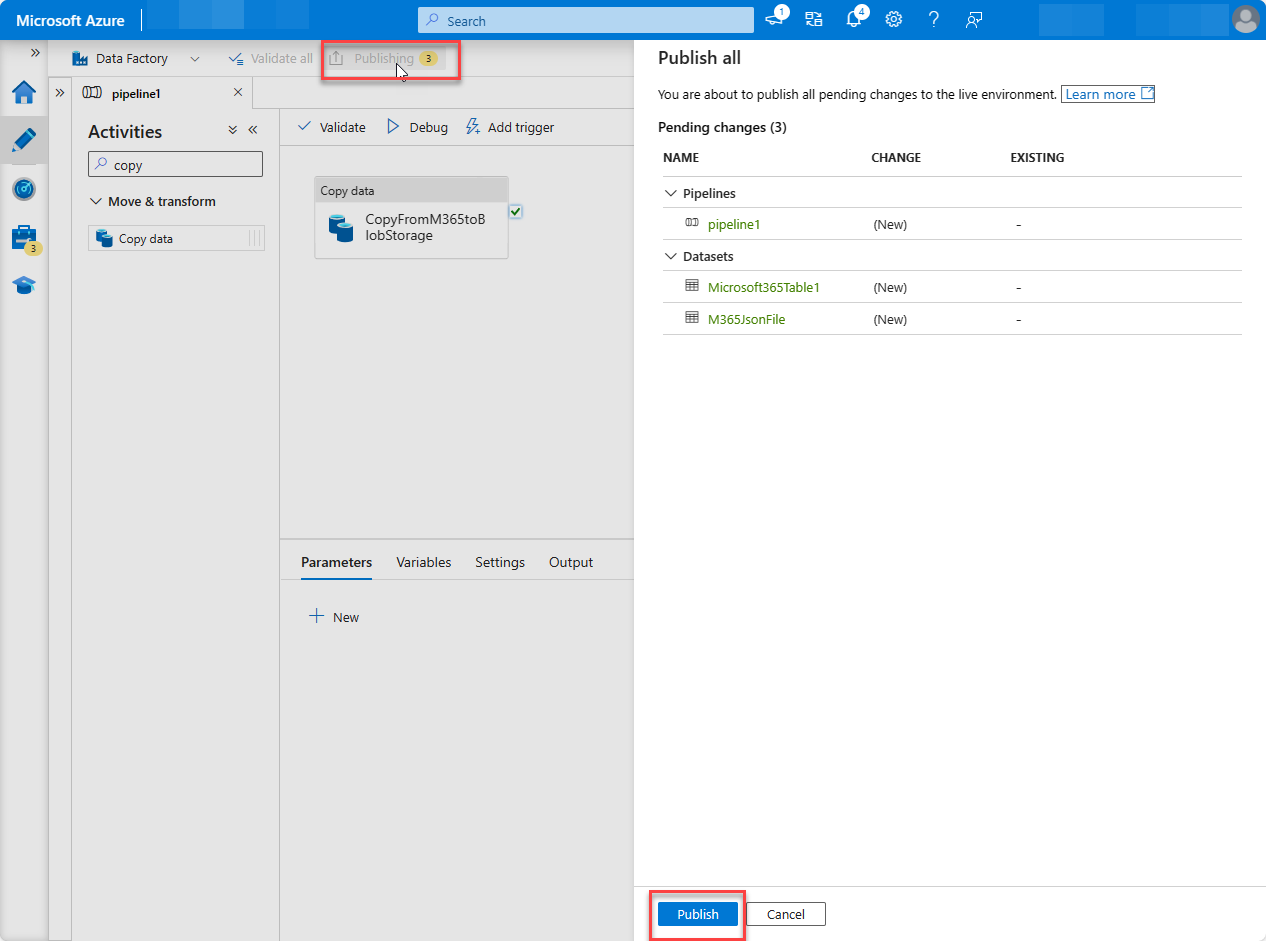Open the Monitor view from the sidebar
This screenshot has height=941, width=1266.
[24, 189]
